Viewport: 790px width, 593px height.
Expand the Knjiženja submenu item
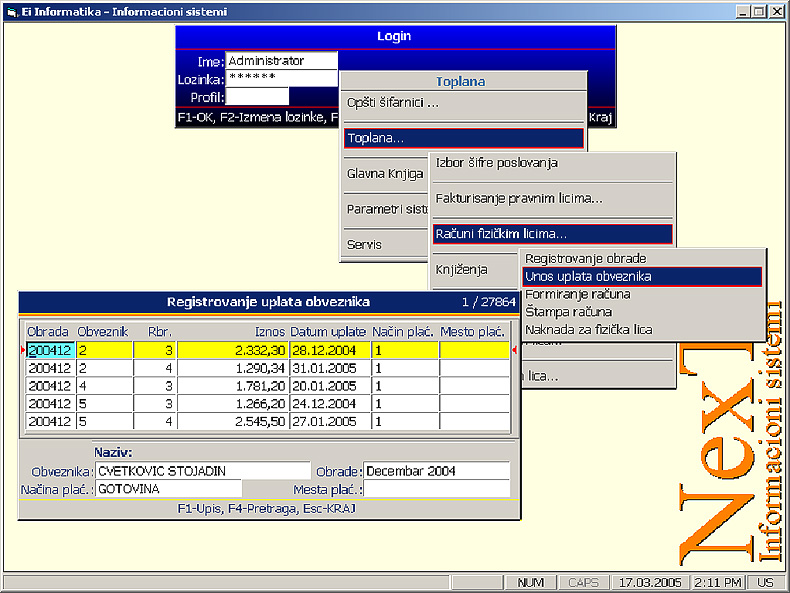tap(461, 270)
